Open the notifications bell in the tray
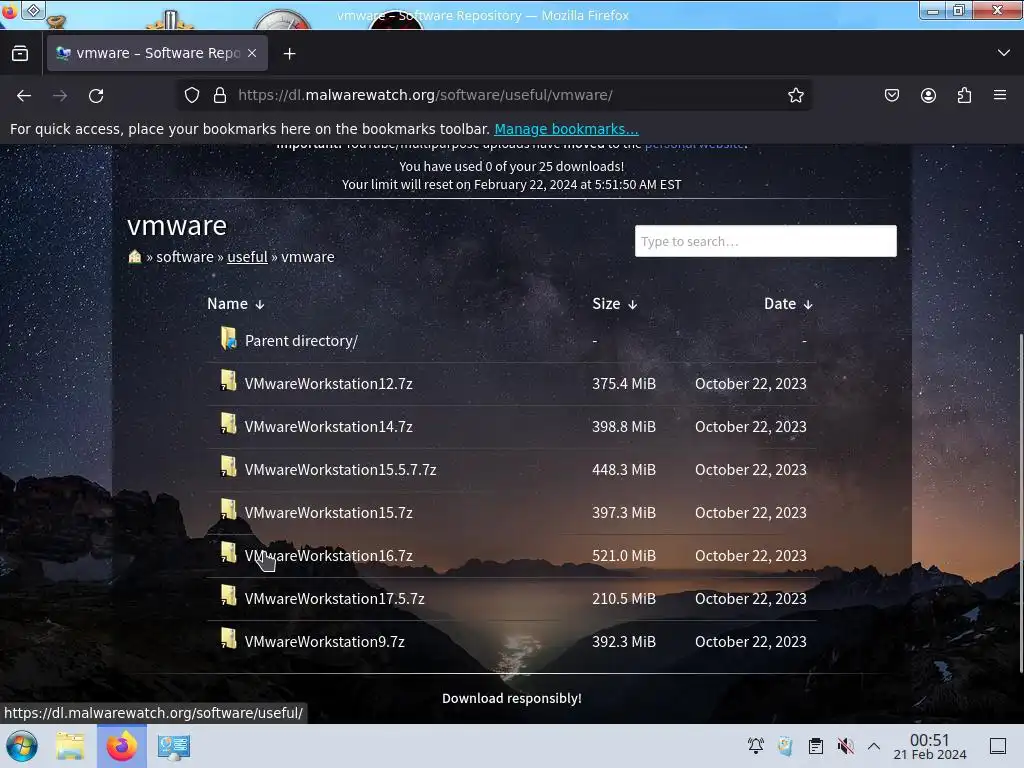The image size is (1024, 768). click(756, 746)
